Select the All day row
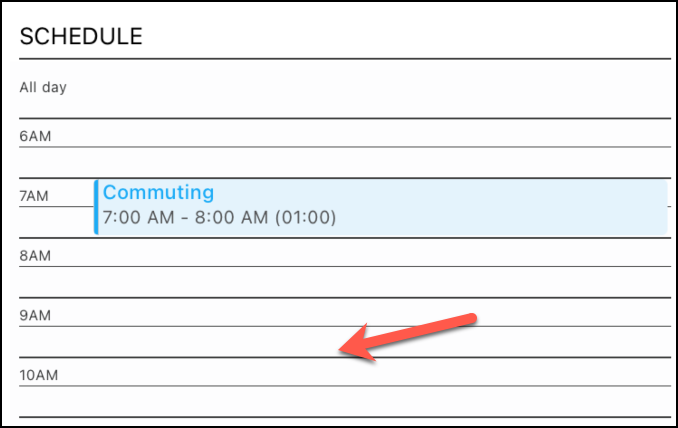 [345, 88]
